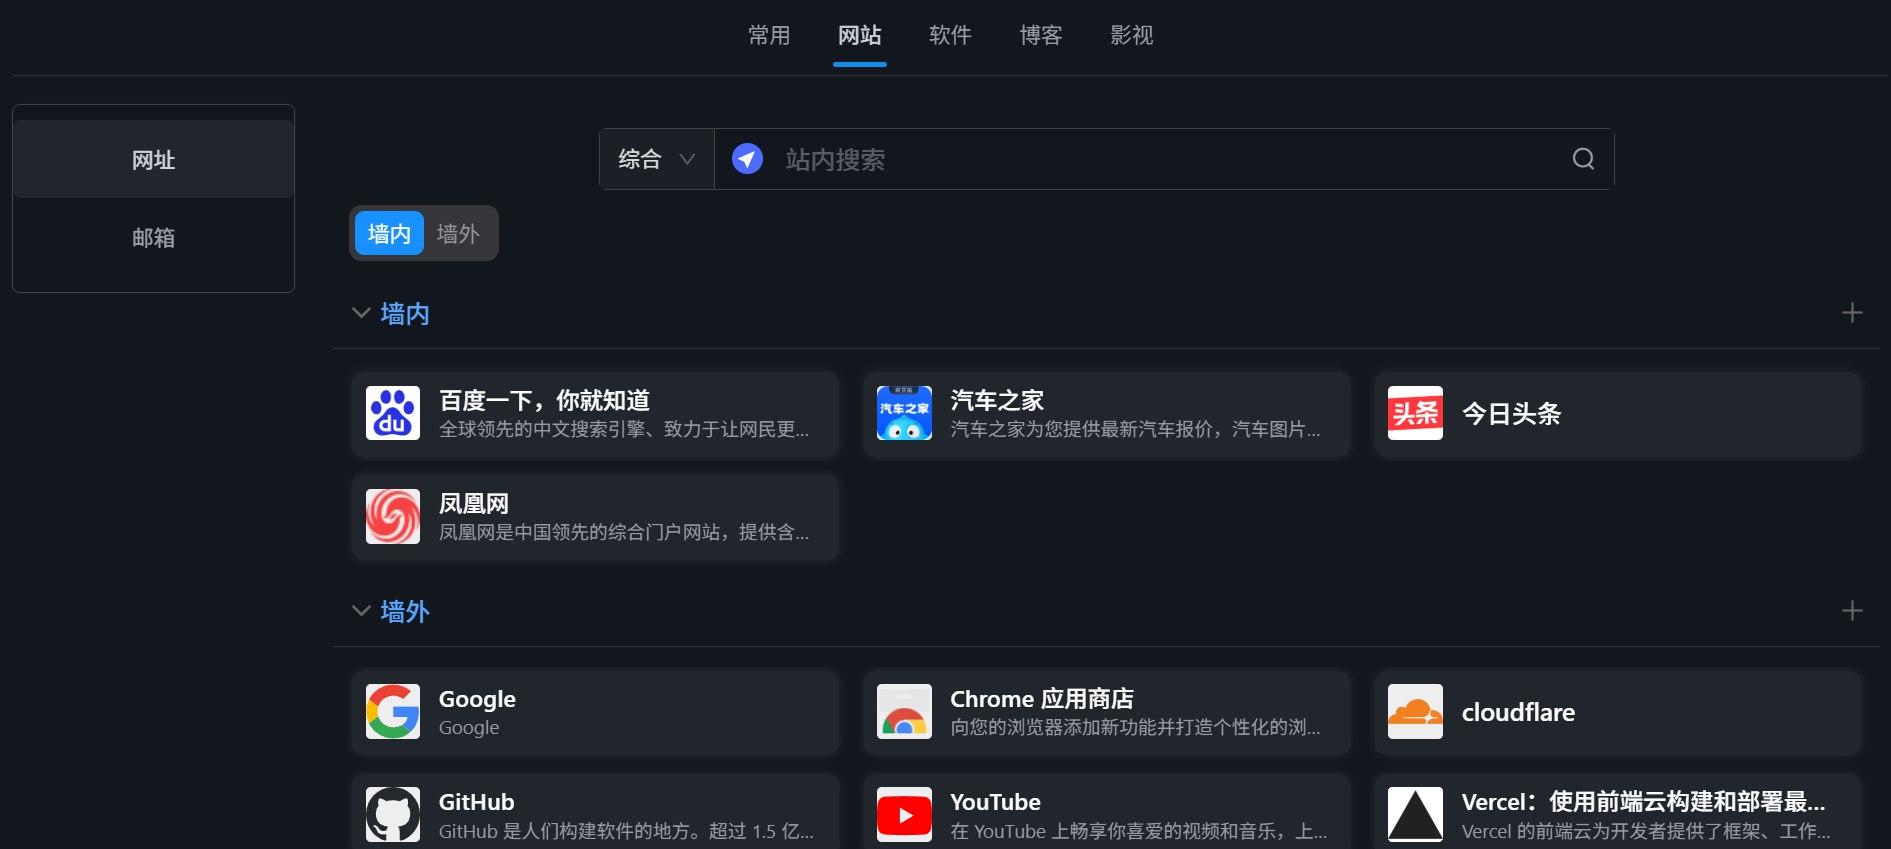Click description GitHub 是人们构建软件的地方
Image resolution: width=1891 pixels, height=849 pixels.
[626, 831]
